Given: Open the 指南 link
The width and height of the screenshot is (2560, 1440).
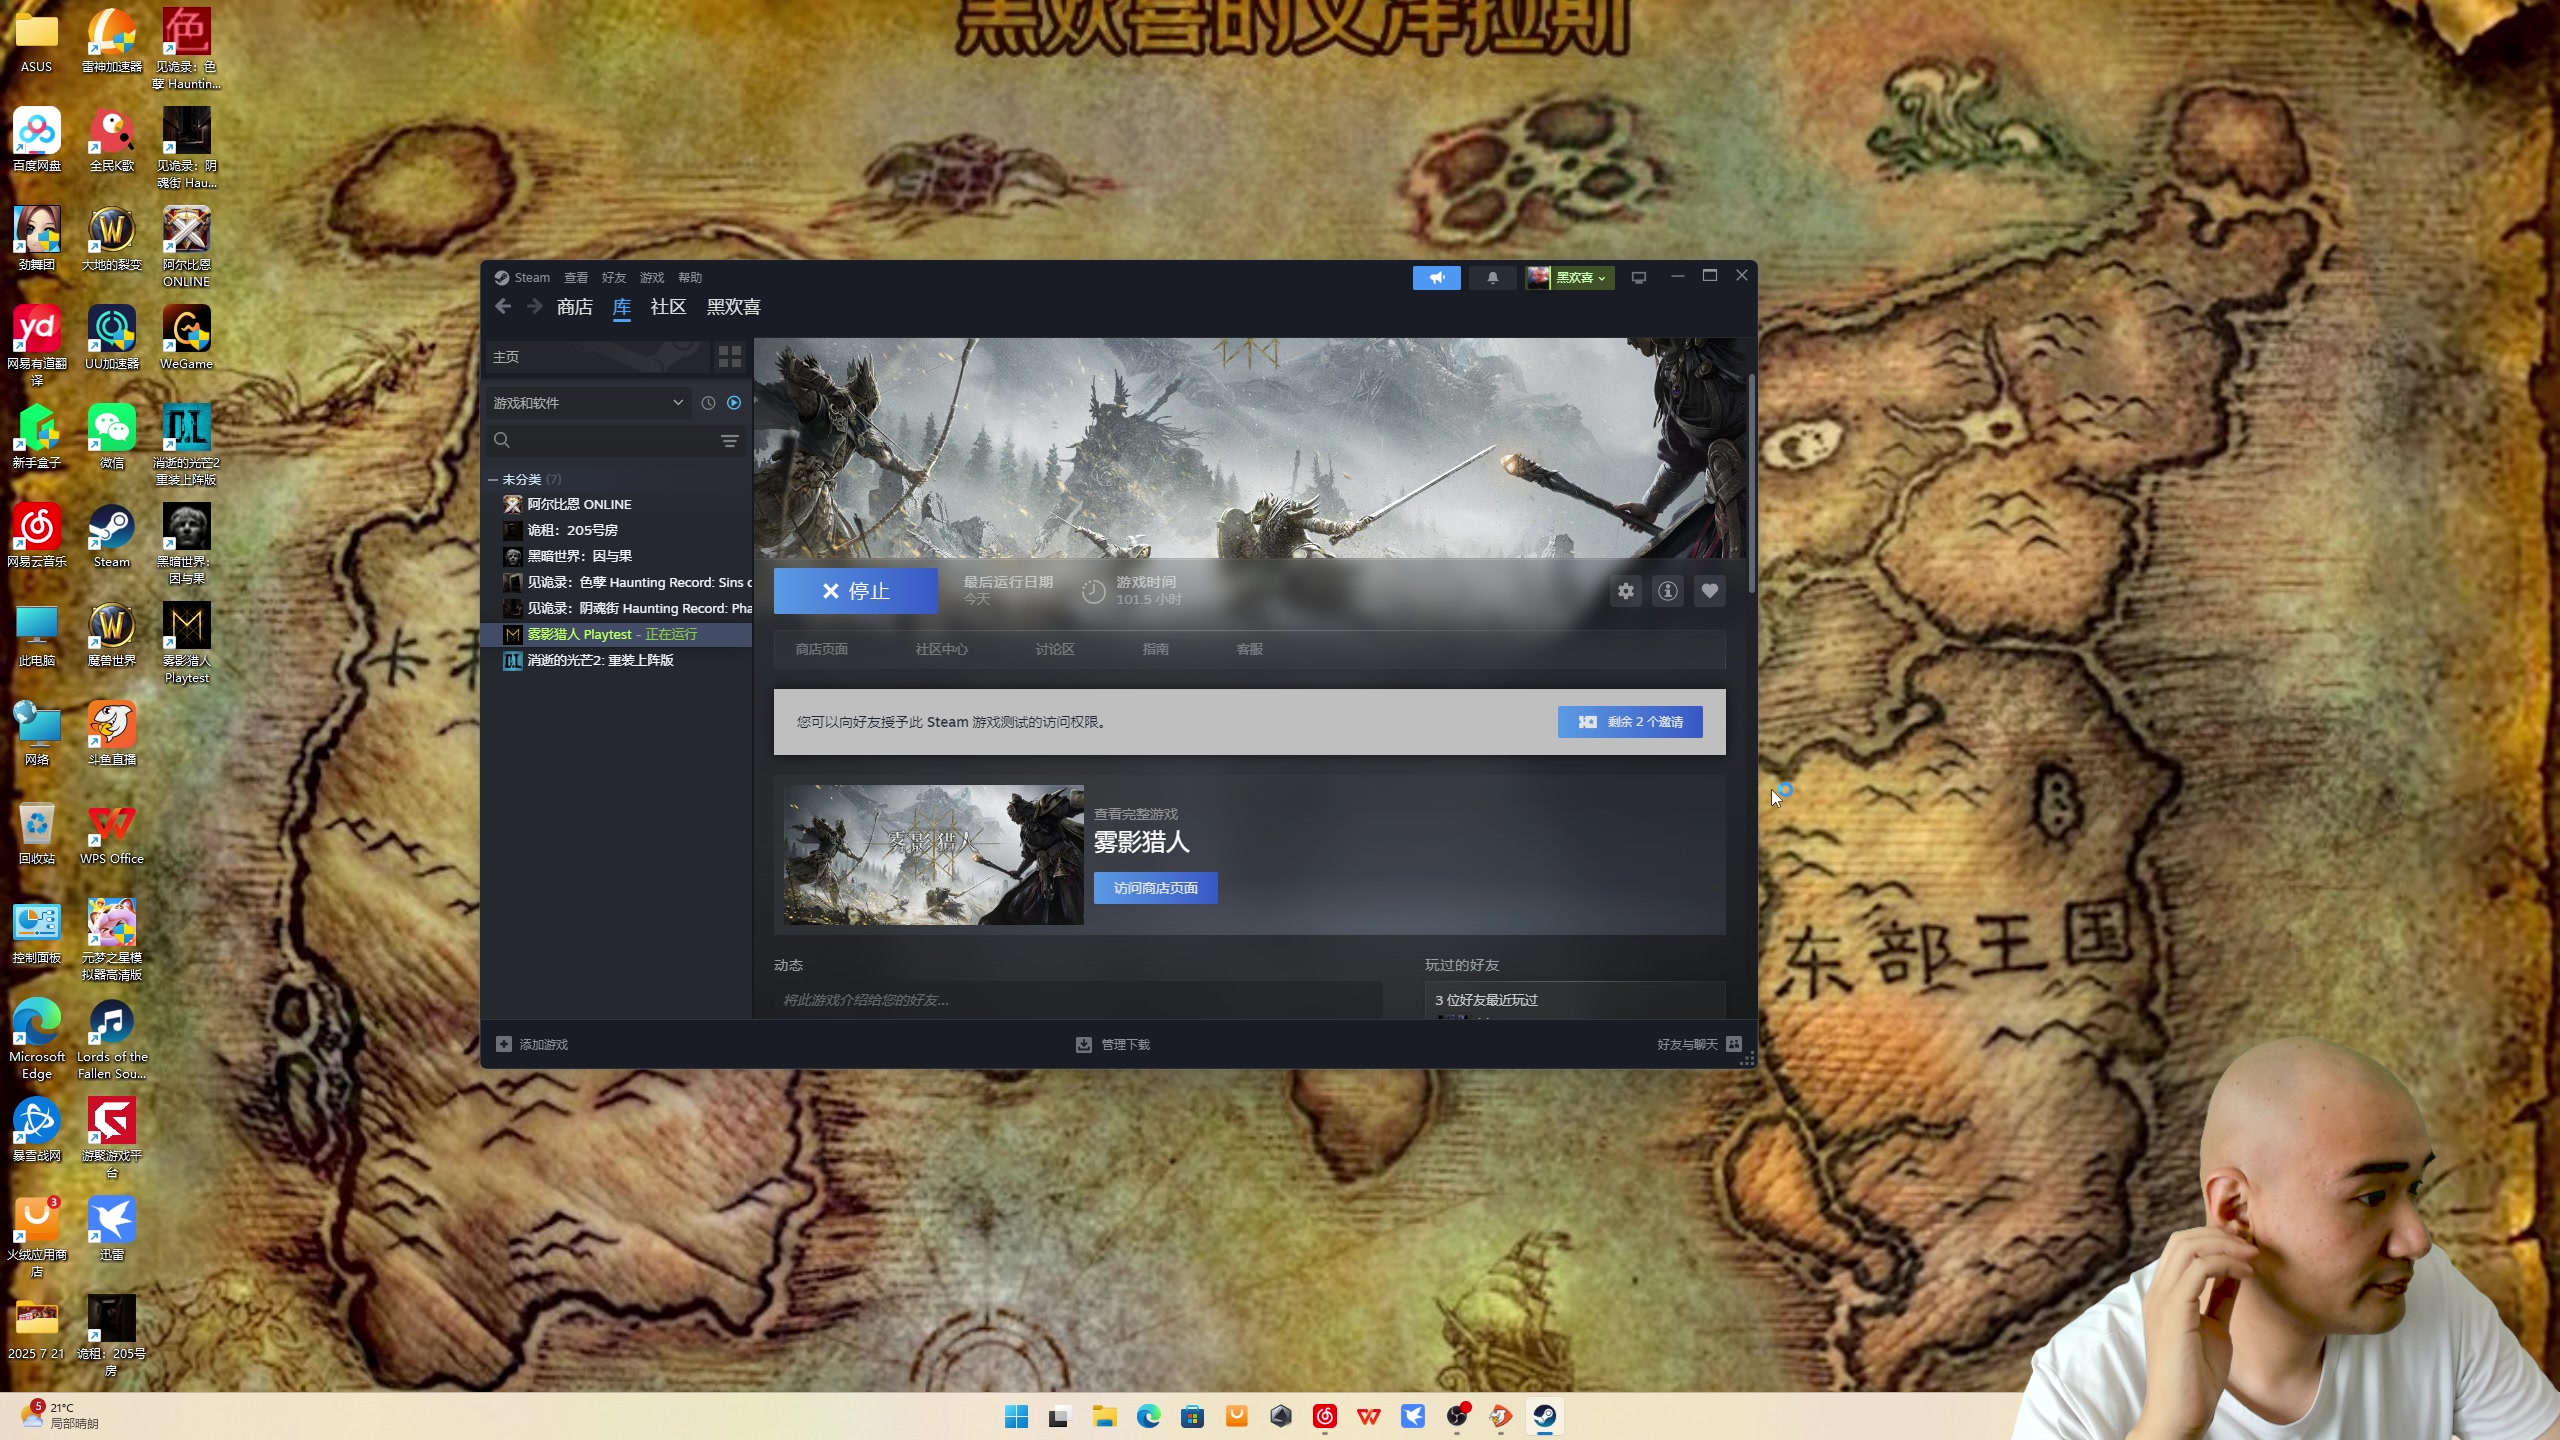Looking at the screenshot, I should [x=1156, y=649].
